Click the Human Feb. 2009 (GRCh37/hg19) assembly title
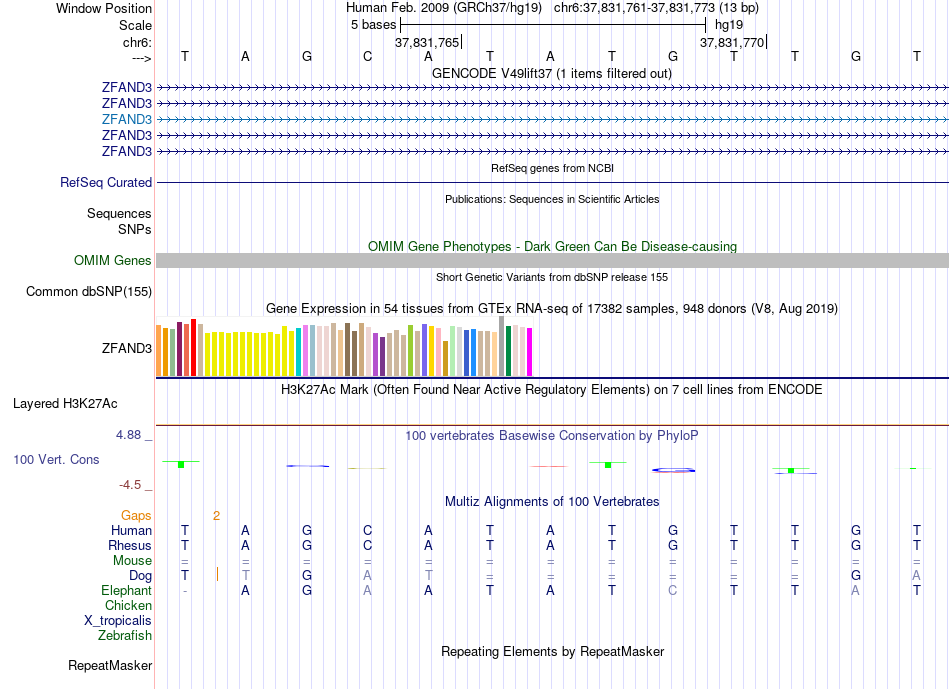This screenshot has height=689, width=950. click(x=445, y=8)
